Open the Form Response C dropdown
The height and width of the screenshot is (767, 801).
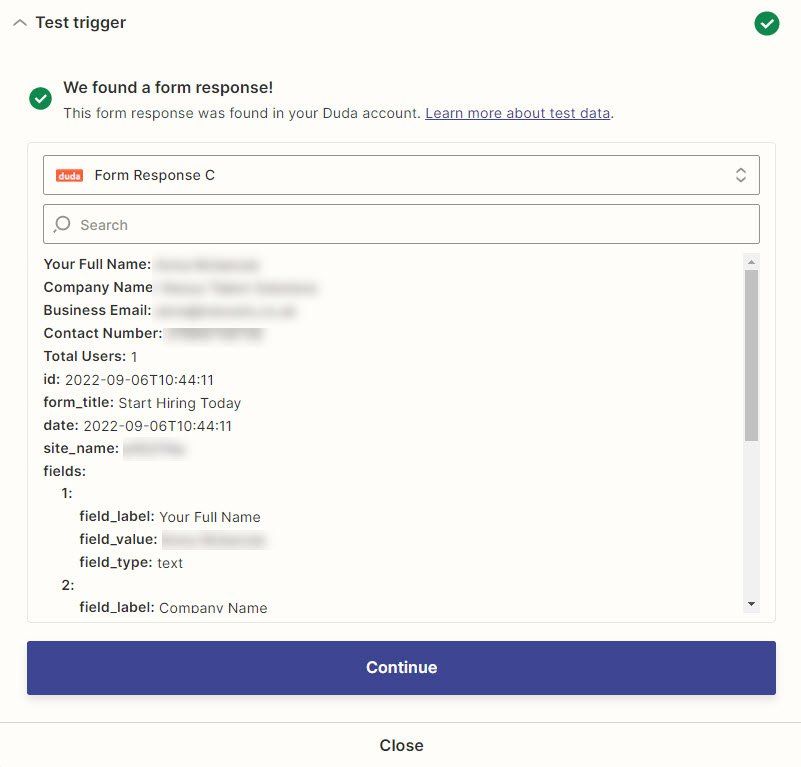pyautogui.click(x=401, y=175)
